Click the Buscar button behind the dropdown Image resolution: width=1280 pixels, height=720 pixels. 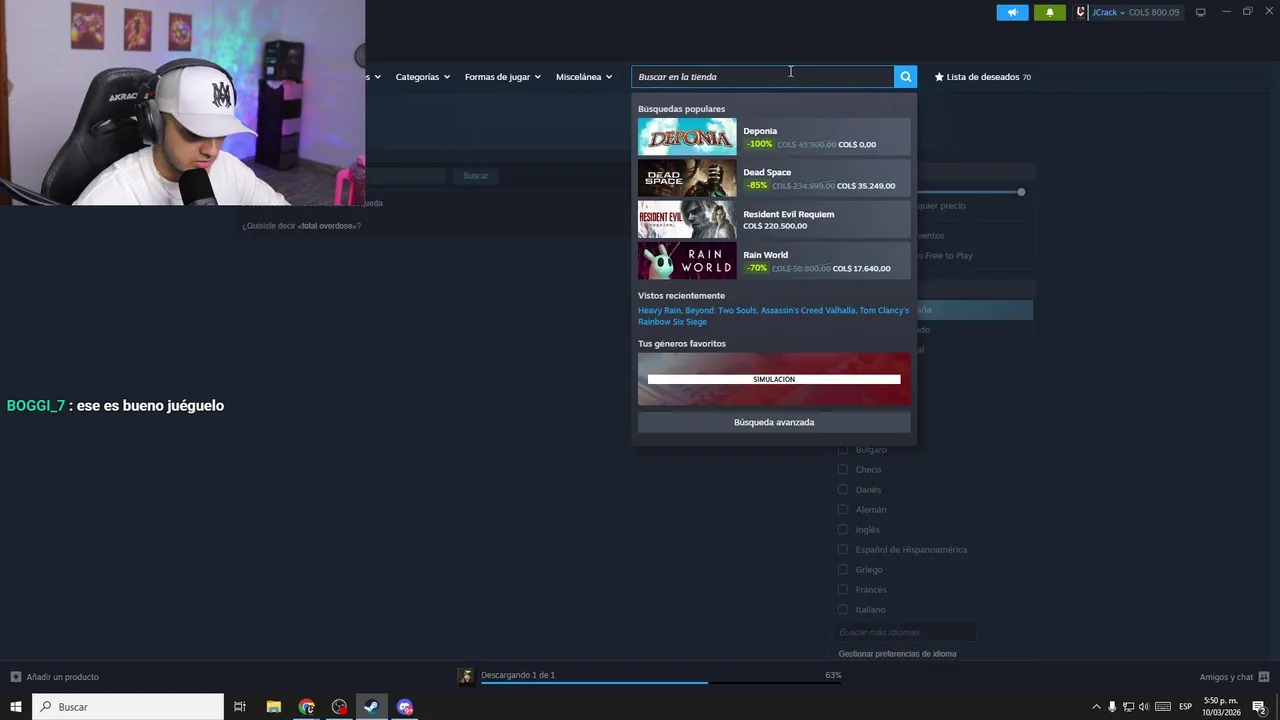click(x=476, y=176)
